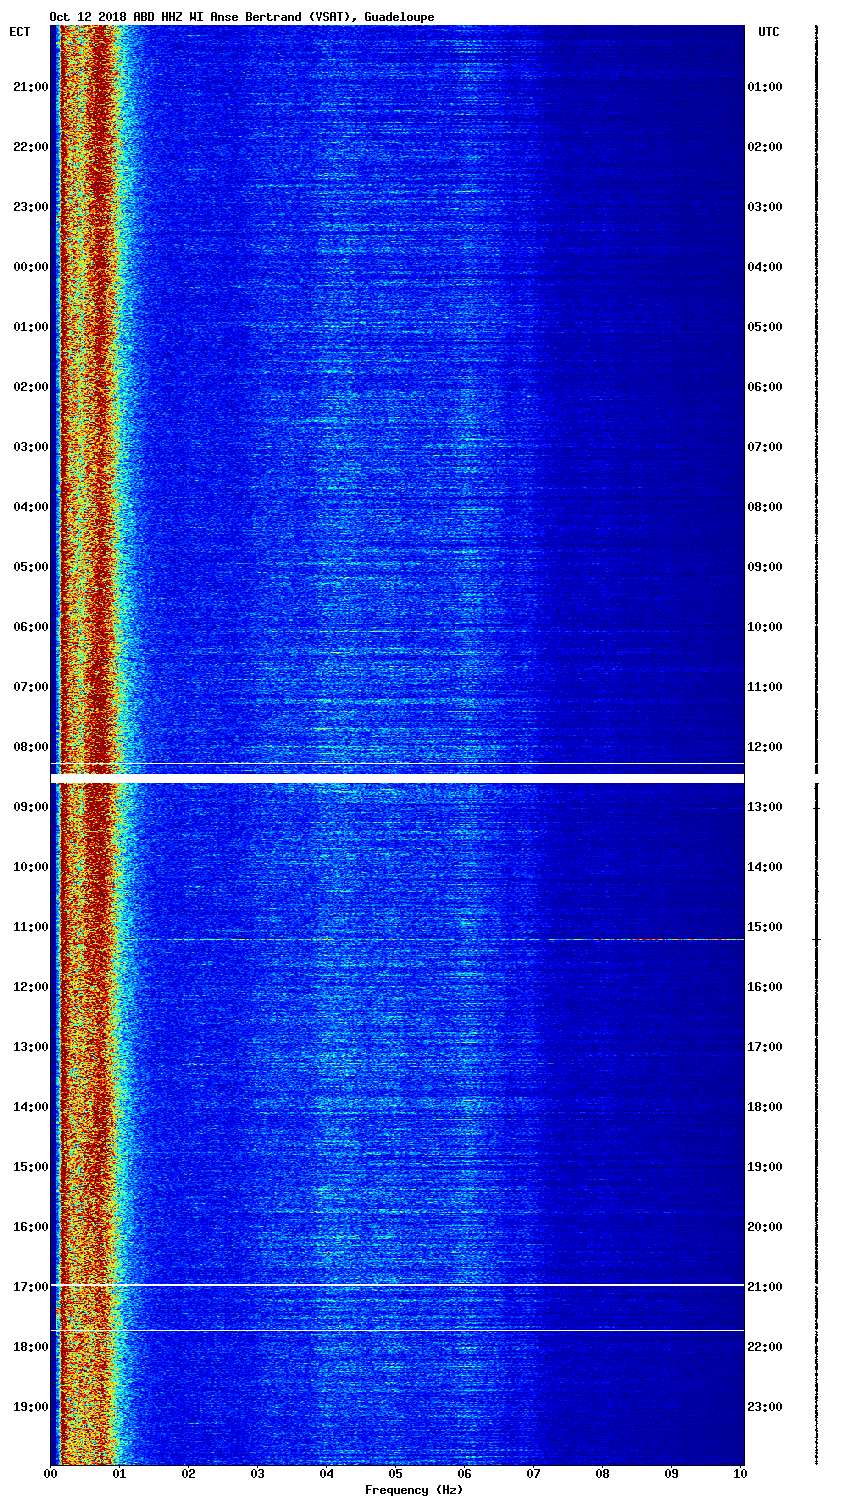Select the 23:00 label on the ECT axis
The height and width of the screenshot is (1500, 852).
tap(30, 207)
